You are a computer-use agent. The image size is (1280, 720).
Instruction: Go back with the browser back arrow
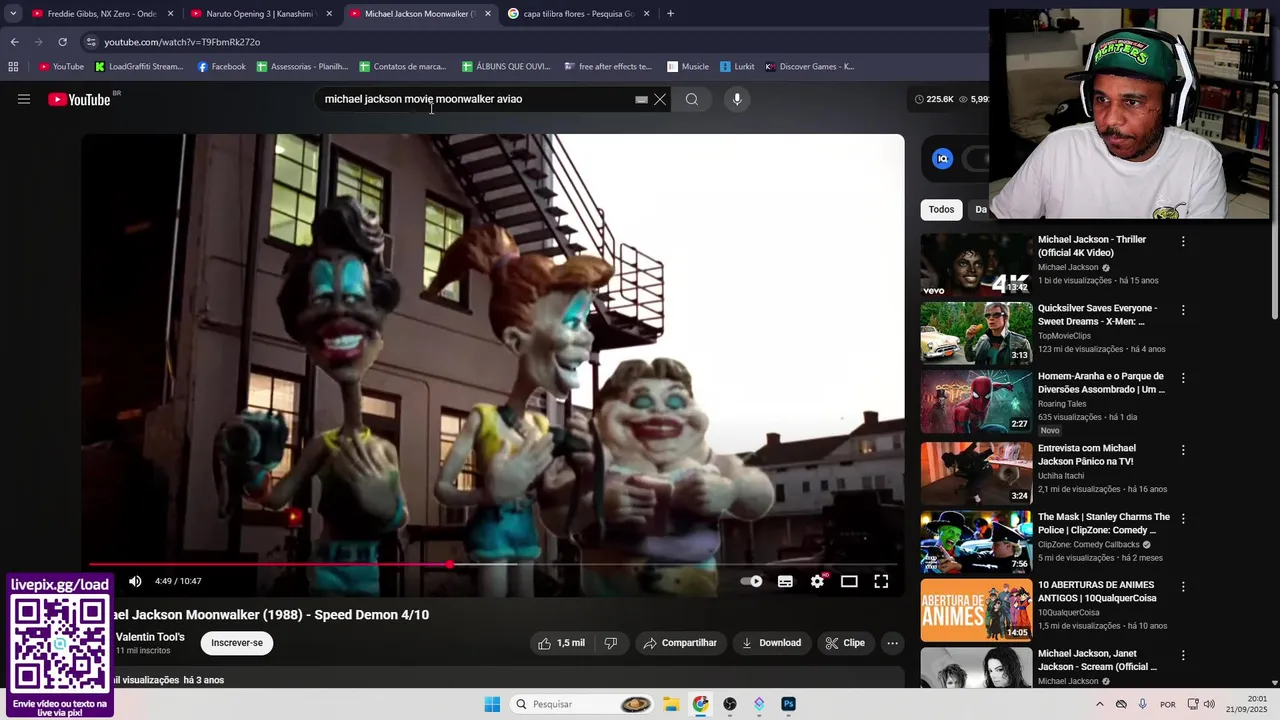(14, 42)
